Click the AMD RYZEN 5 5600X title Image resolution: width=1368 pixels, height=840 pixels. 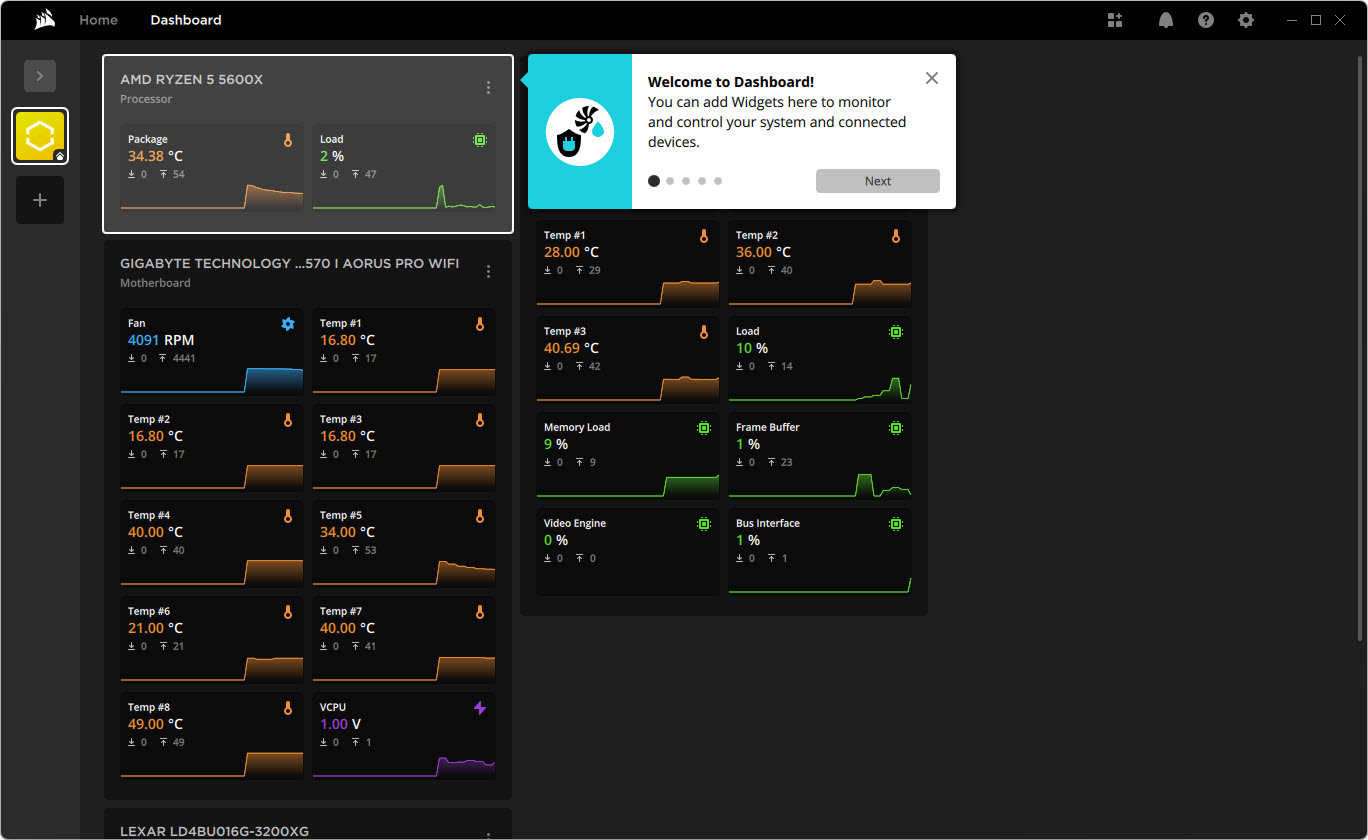click(192, 79)
